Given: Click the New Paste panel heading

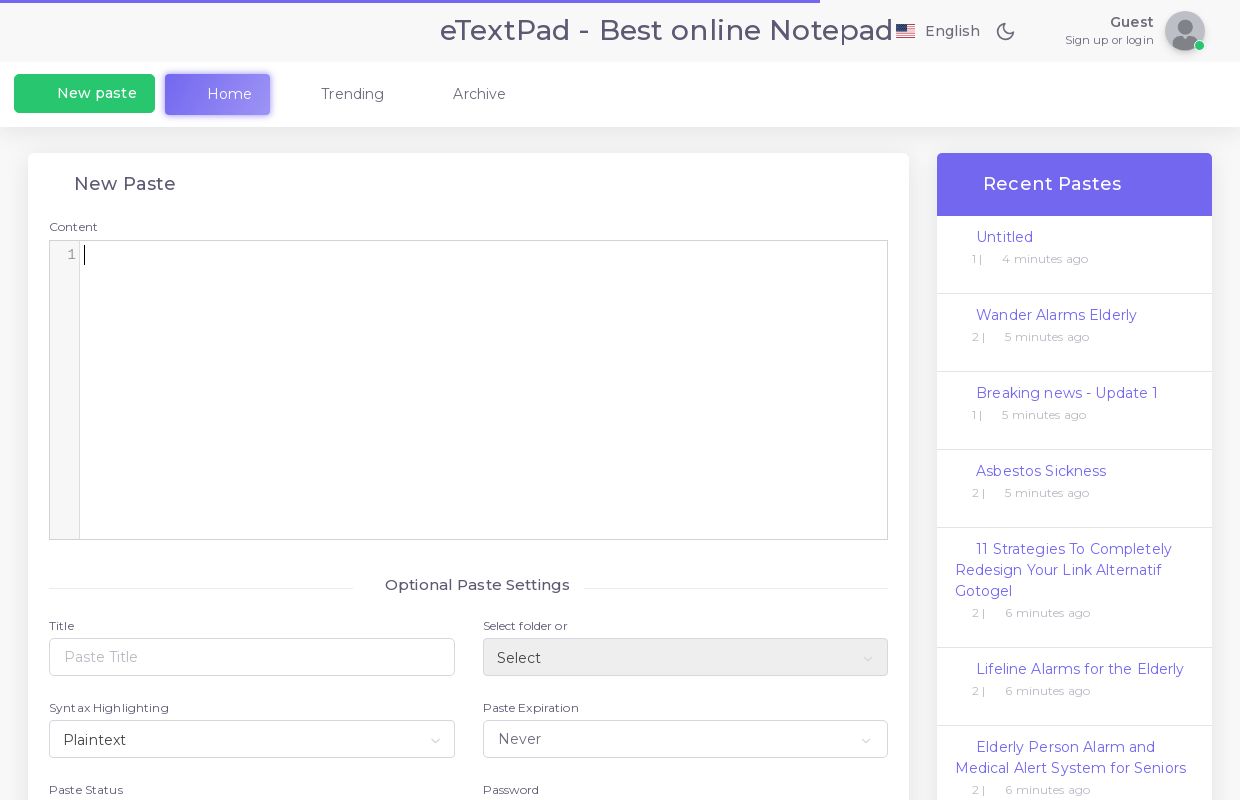Looking at the screenshot, I should click(125, 184).
